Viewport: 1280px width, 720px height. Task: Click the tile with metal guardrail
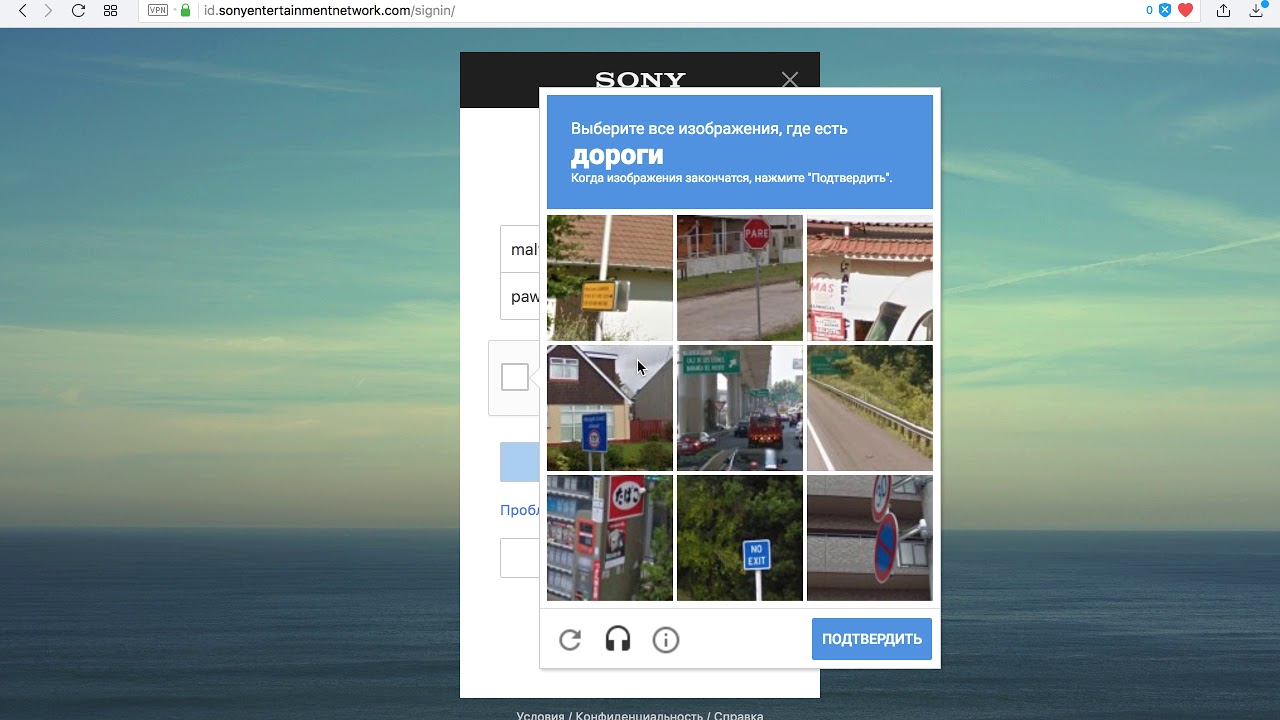pyautogui.click(x=870, y=408)
